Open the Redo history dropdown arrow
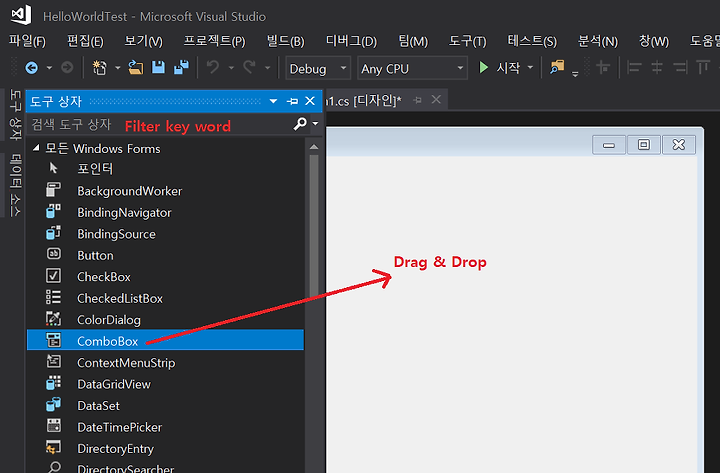 tap(268, 68)
